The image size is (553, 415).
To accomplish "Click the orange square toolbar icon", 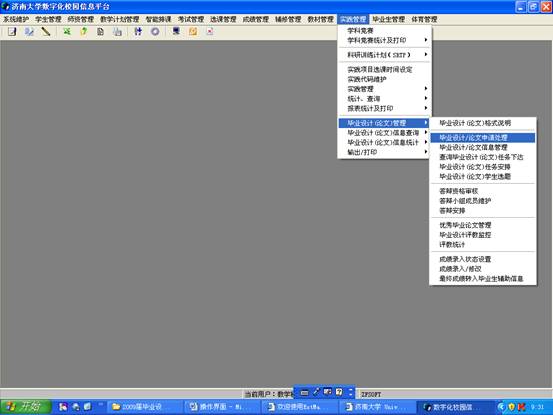I will [193, 32].
